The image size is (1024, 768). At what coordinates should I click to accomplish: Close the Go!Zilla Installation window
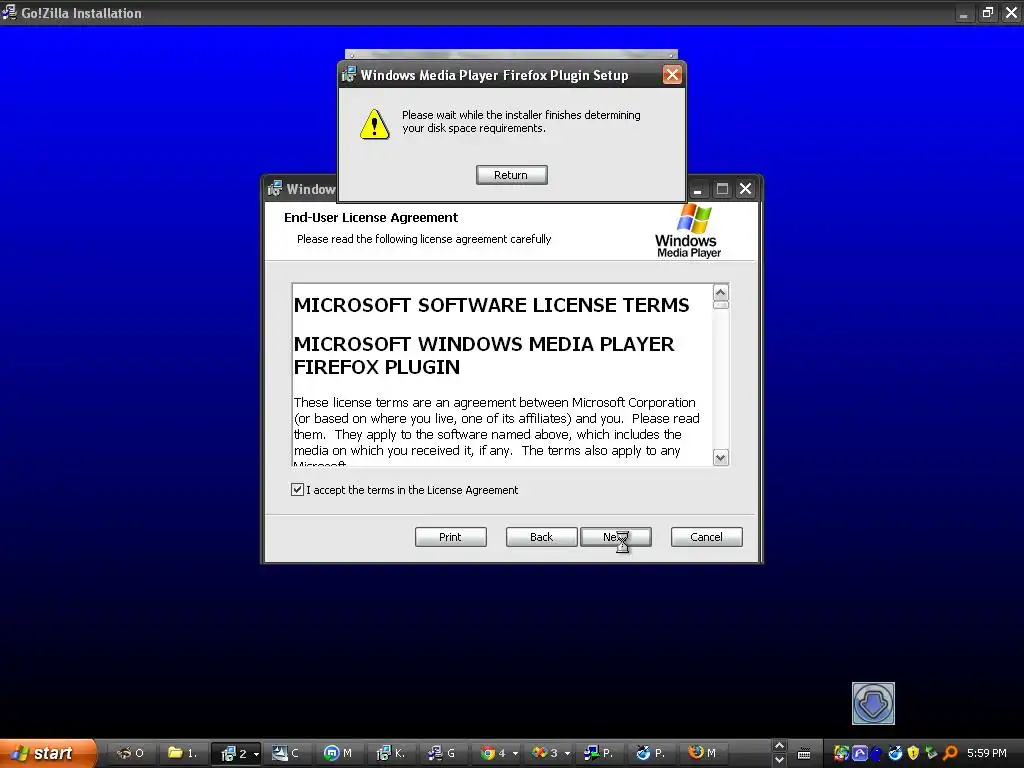1012,12
